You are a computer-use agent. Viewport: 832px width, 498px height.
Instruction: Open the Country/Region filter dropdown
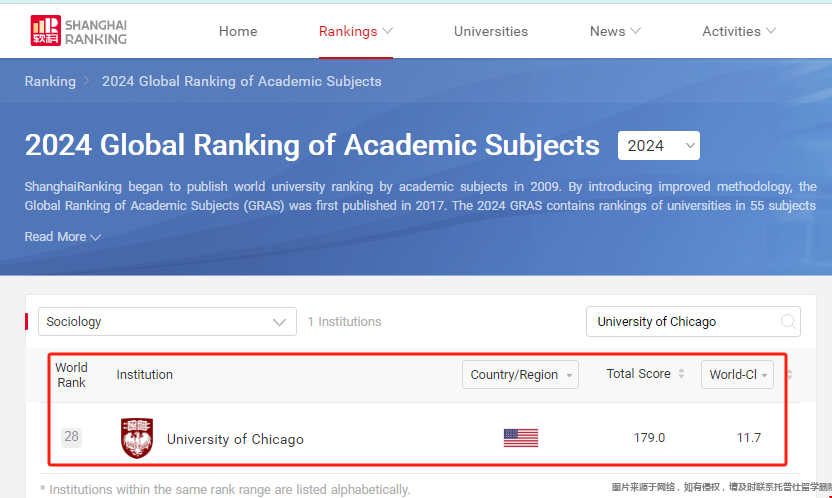[520, 374]
